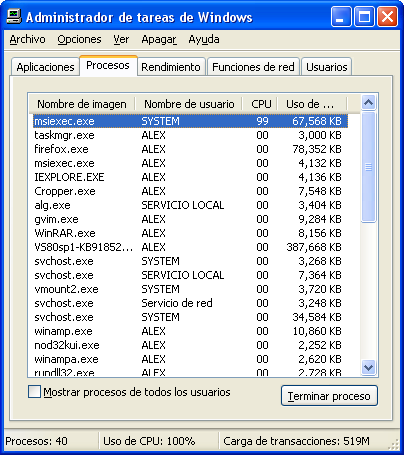Screen dimensions: 404x455
Task: Sort processes by CPU column header
Action: 260,104
